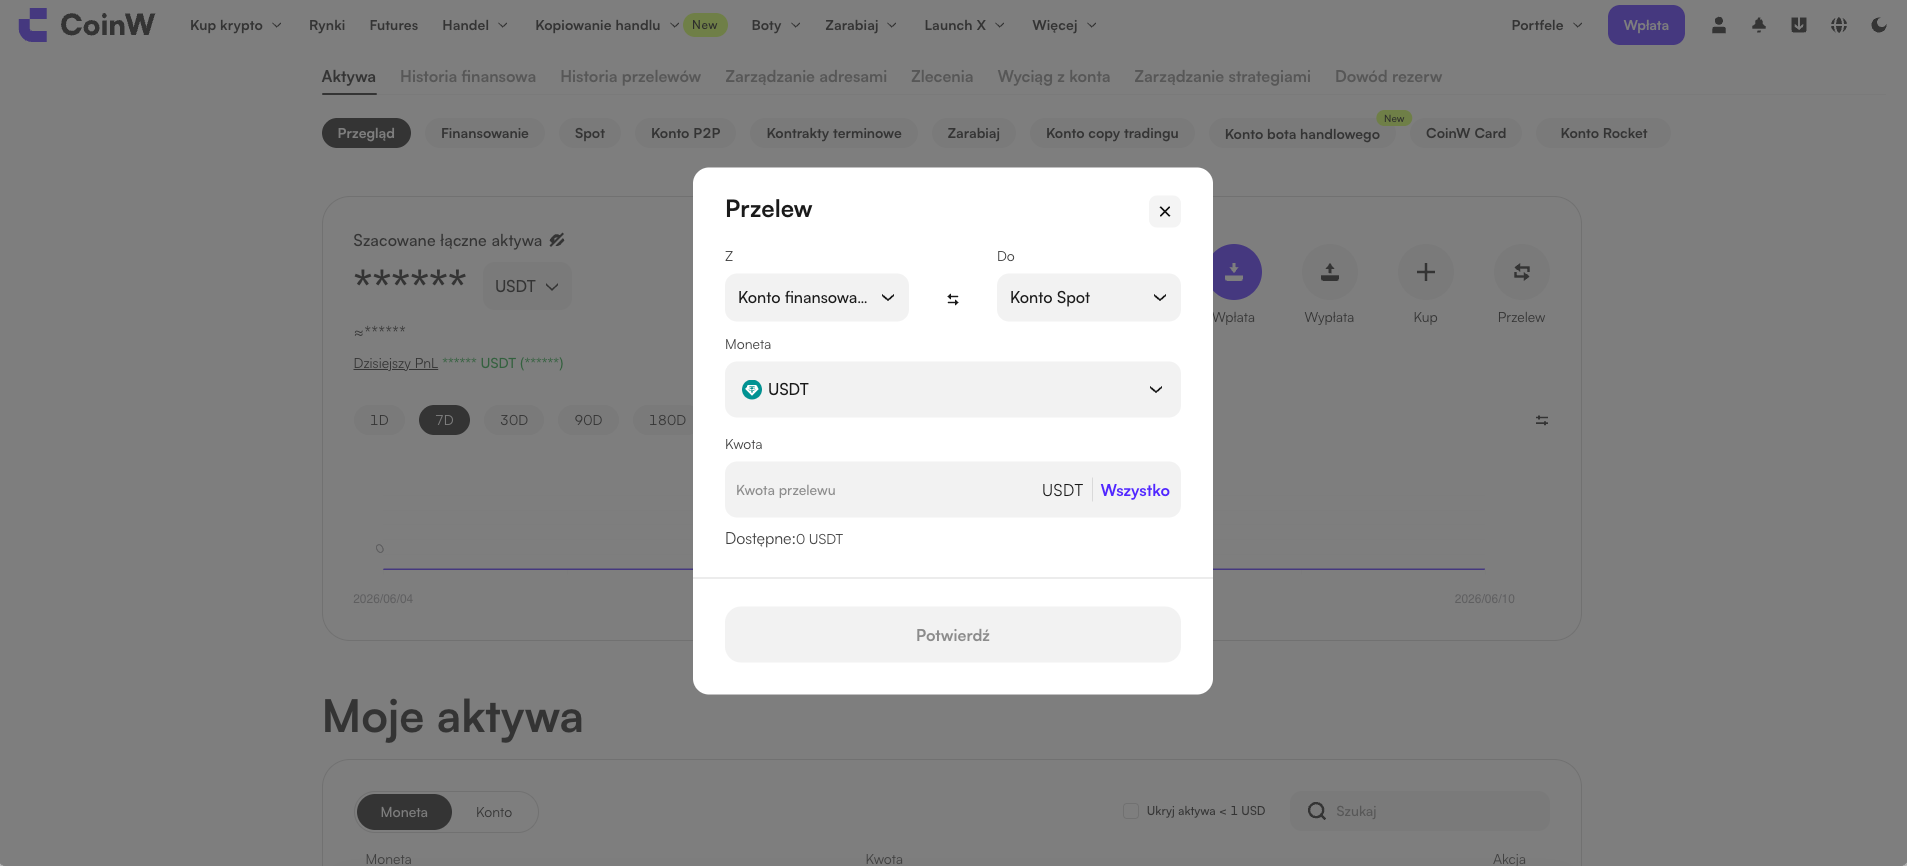Switch to Wyciąg z konta tab
1907x866 pixels.
tap(1054, 77)
